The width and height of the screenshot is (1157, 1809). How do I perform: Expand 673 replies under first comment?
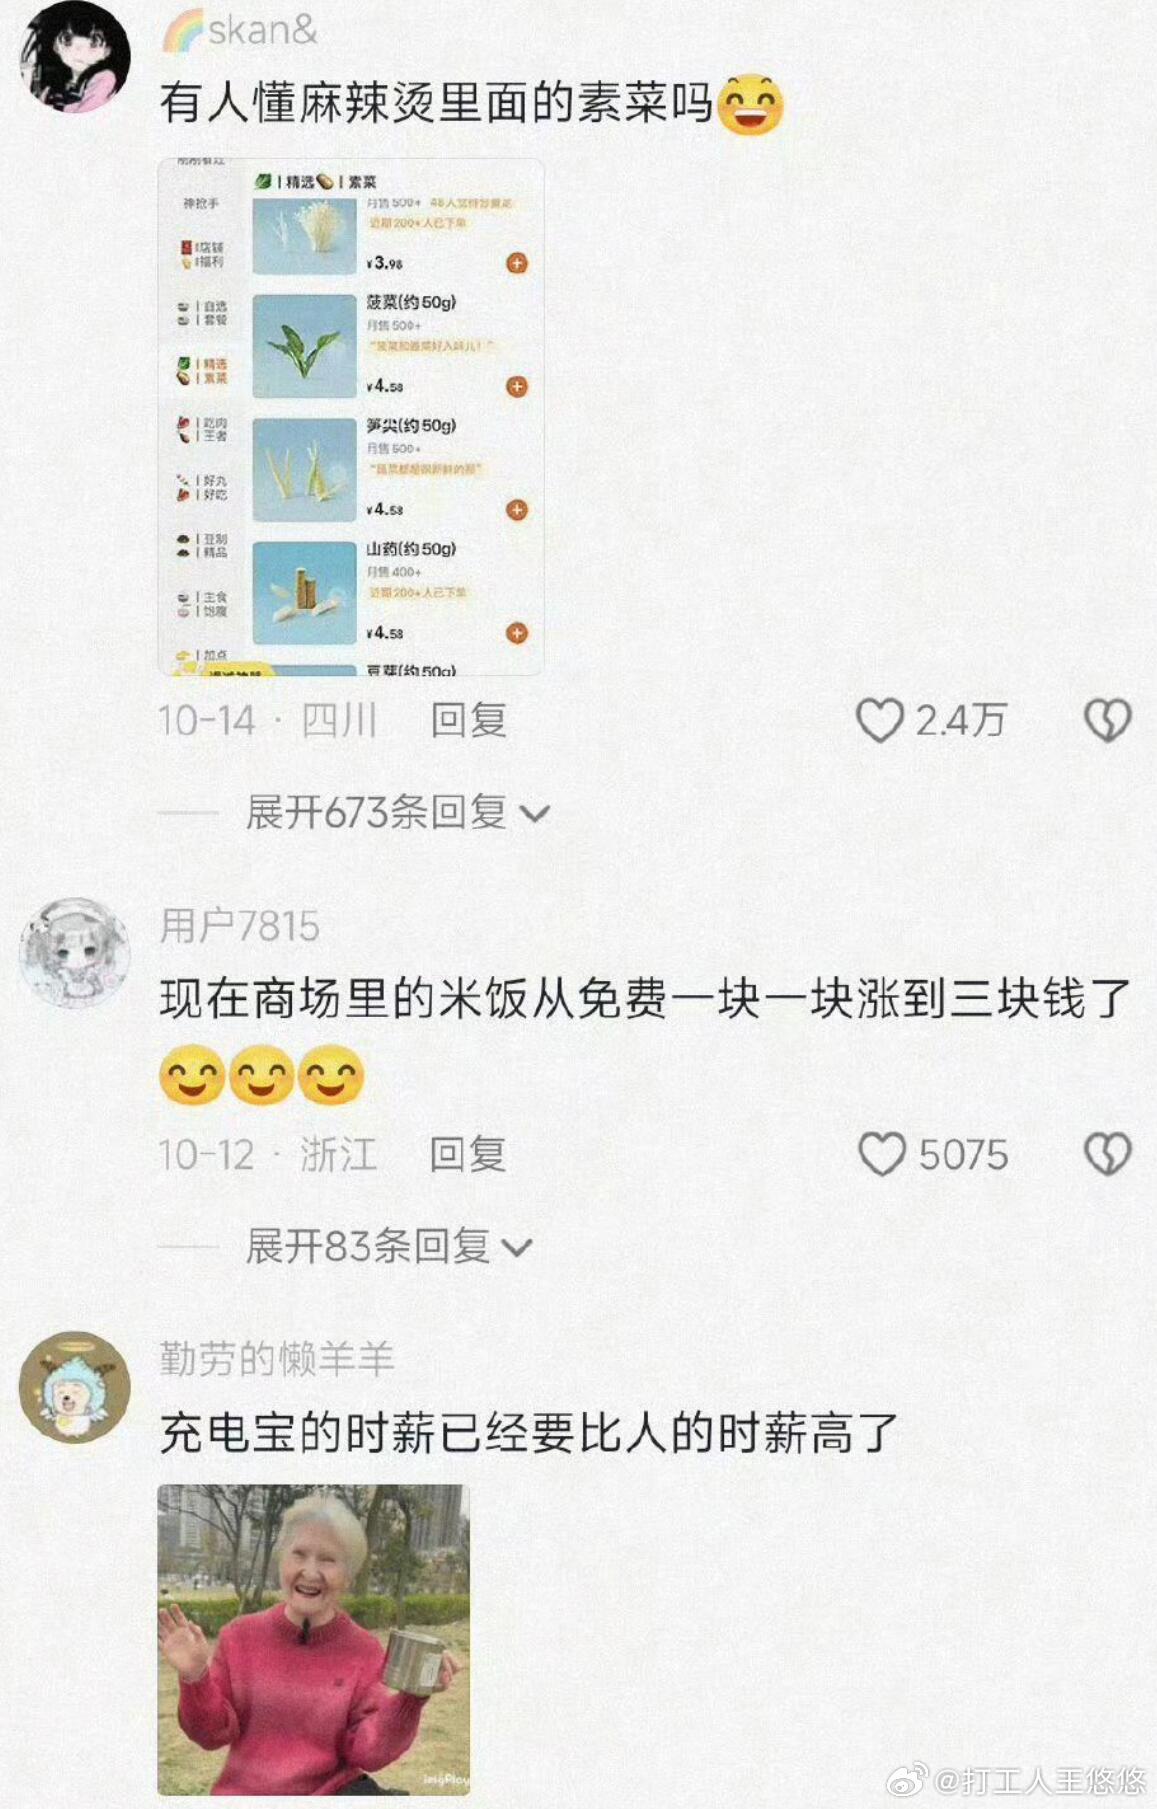[398, 813]
